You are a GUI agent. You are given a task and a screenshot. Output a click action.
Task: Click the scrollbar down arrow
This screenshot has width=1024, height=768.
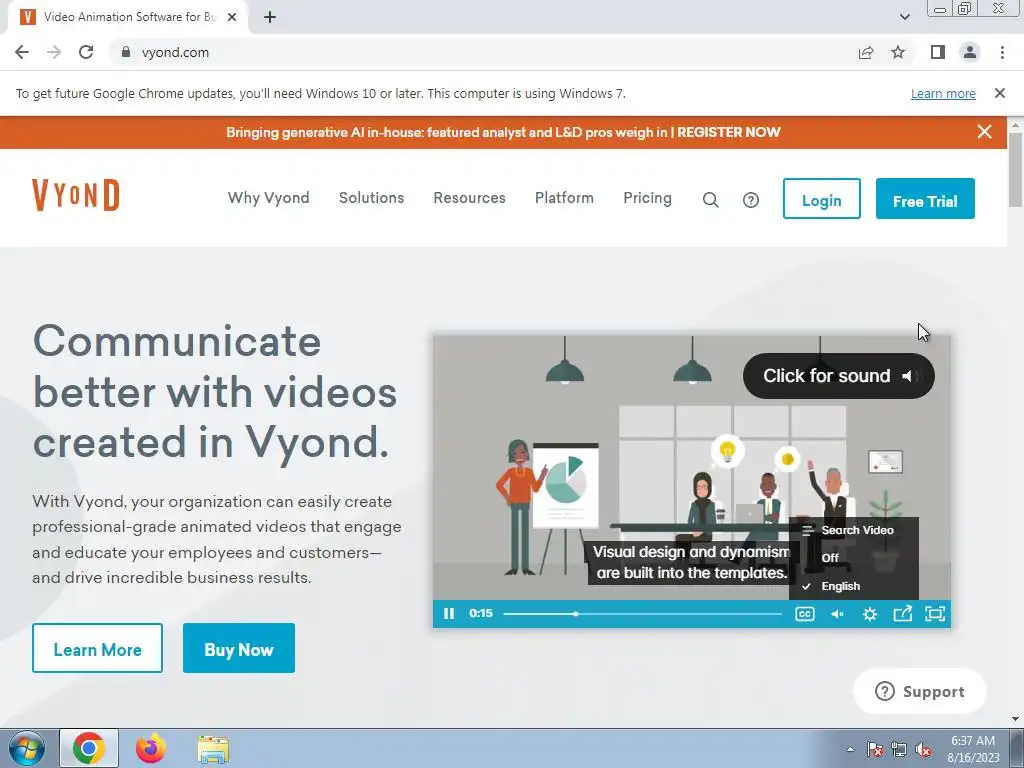pos(1016,719)
